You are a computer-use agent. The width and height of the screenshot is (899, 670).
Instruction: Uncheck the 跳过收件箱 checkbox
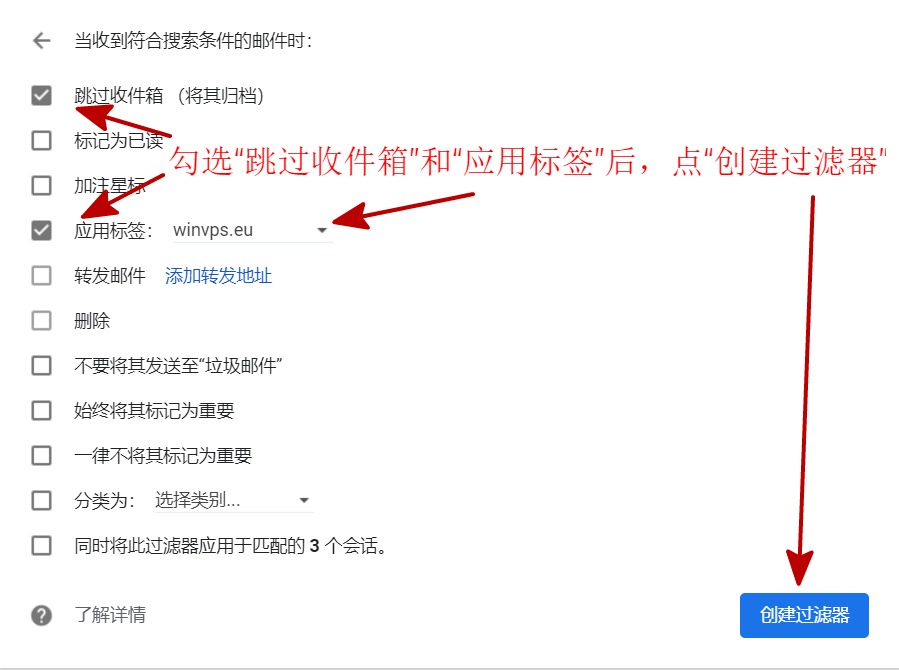pyautogui.click(x=41, y=96)
